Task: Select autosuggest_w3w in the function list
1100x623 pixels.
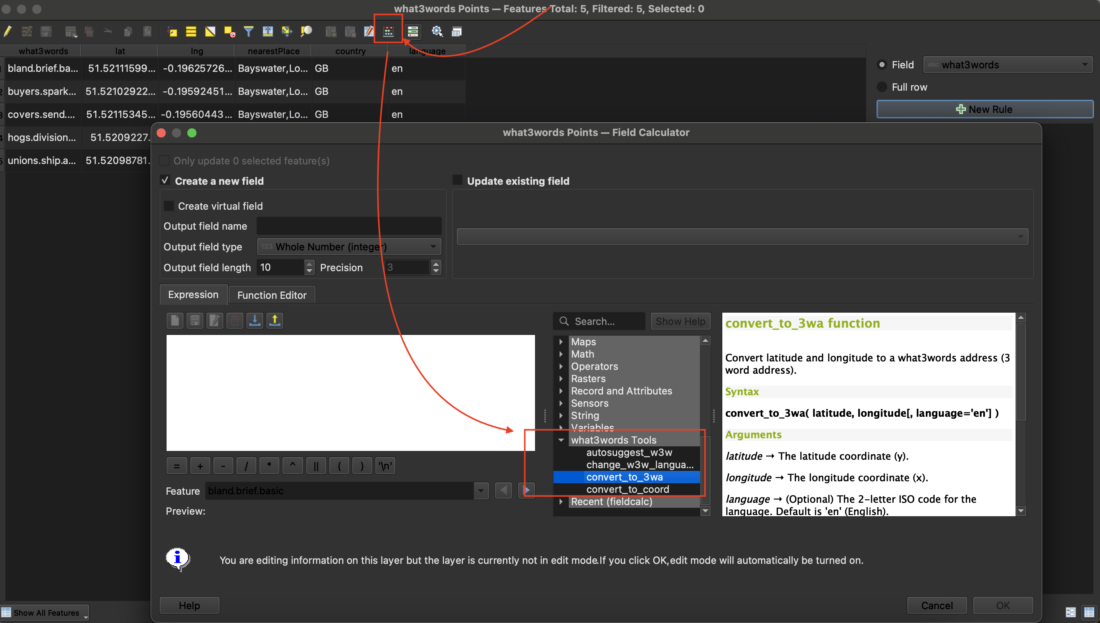Action: click(629, 453)
